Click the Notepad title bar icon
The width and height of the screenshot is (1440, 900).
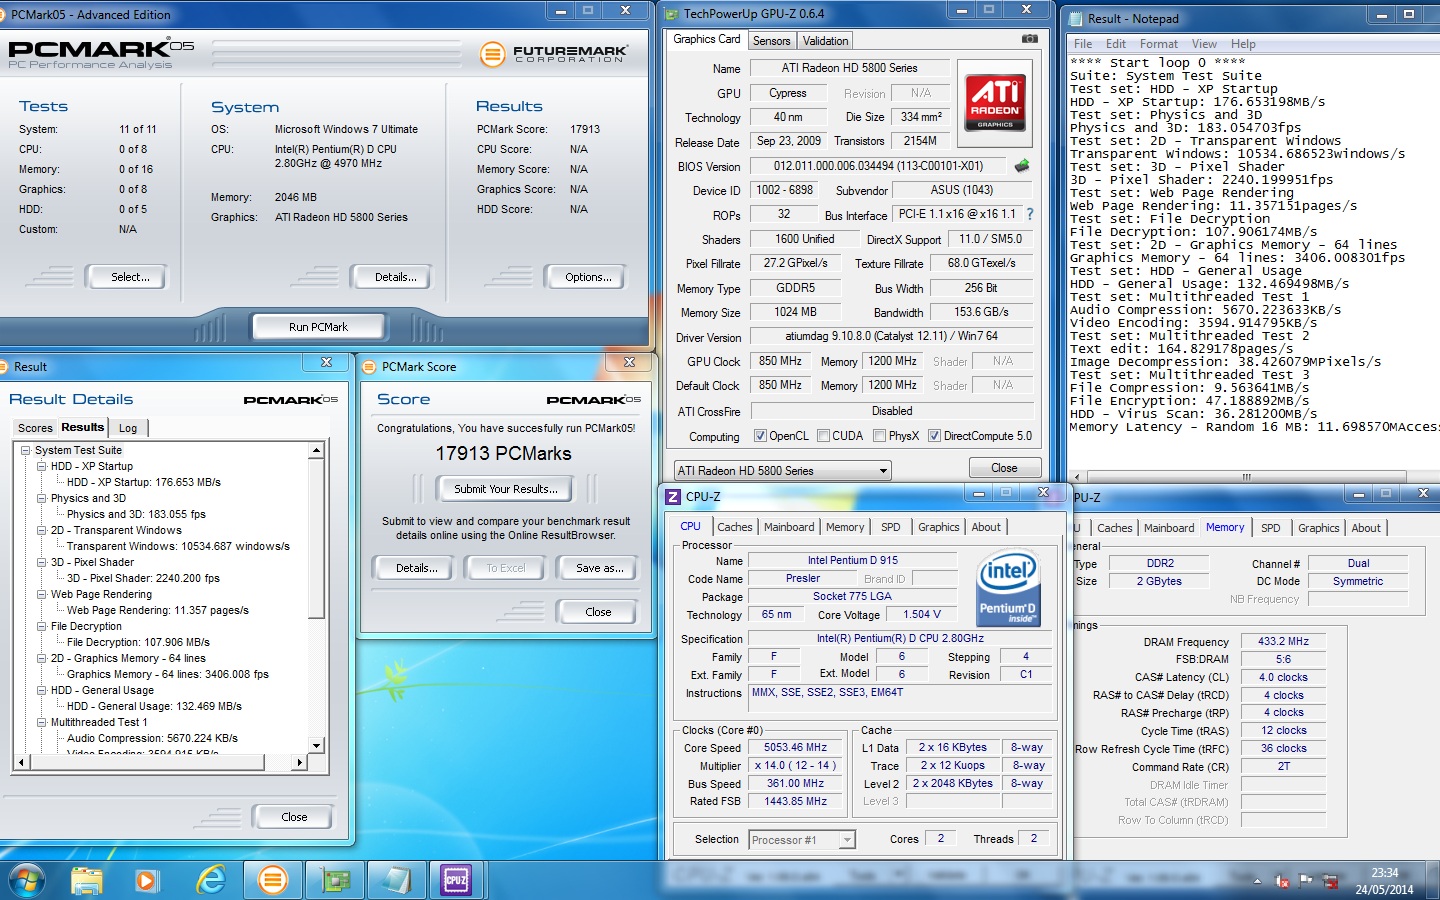point(1076,18)
